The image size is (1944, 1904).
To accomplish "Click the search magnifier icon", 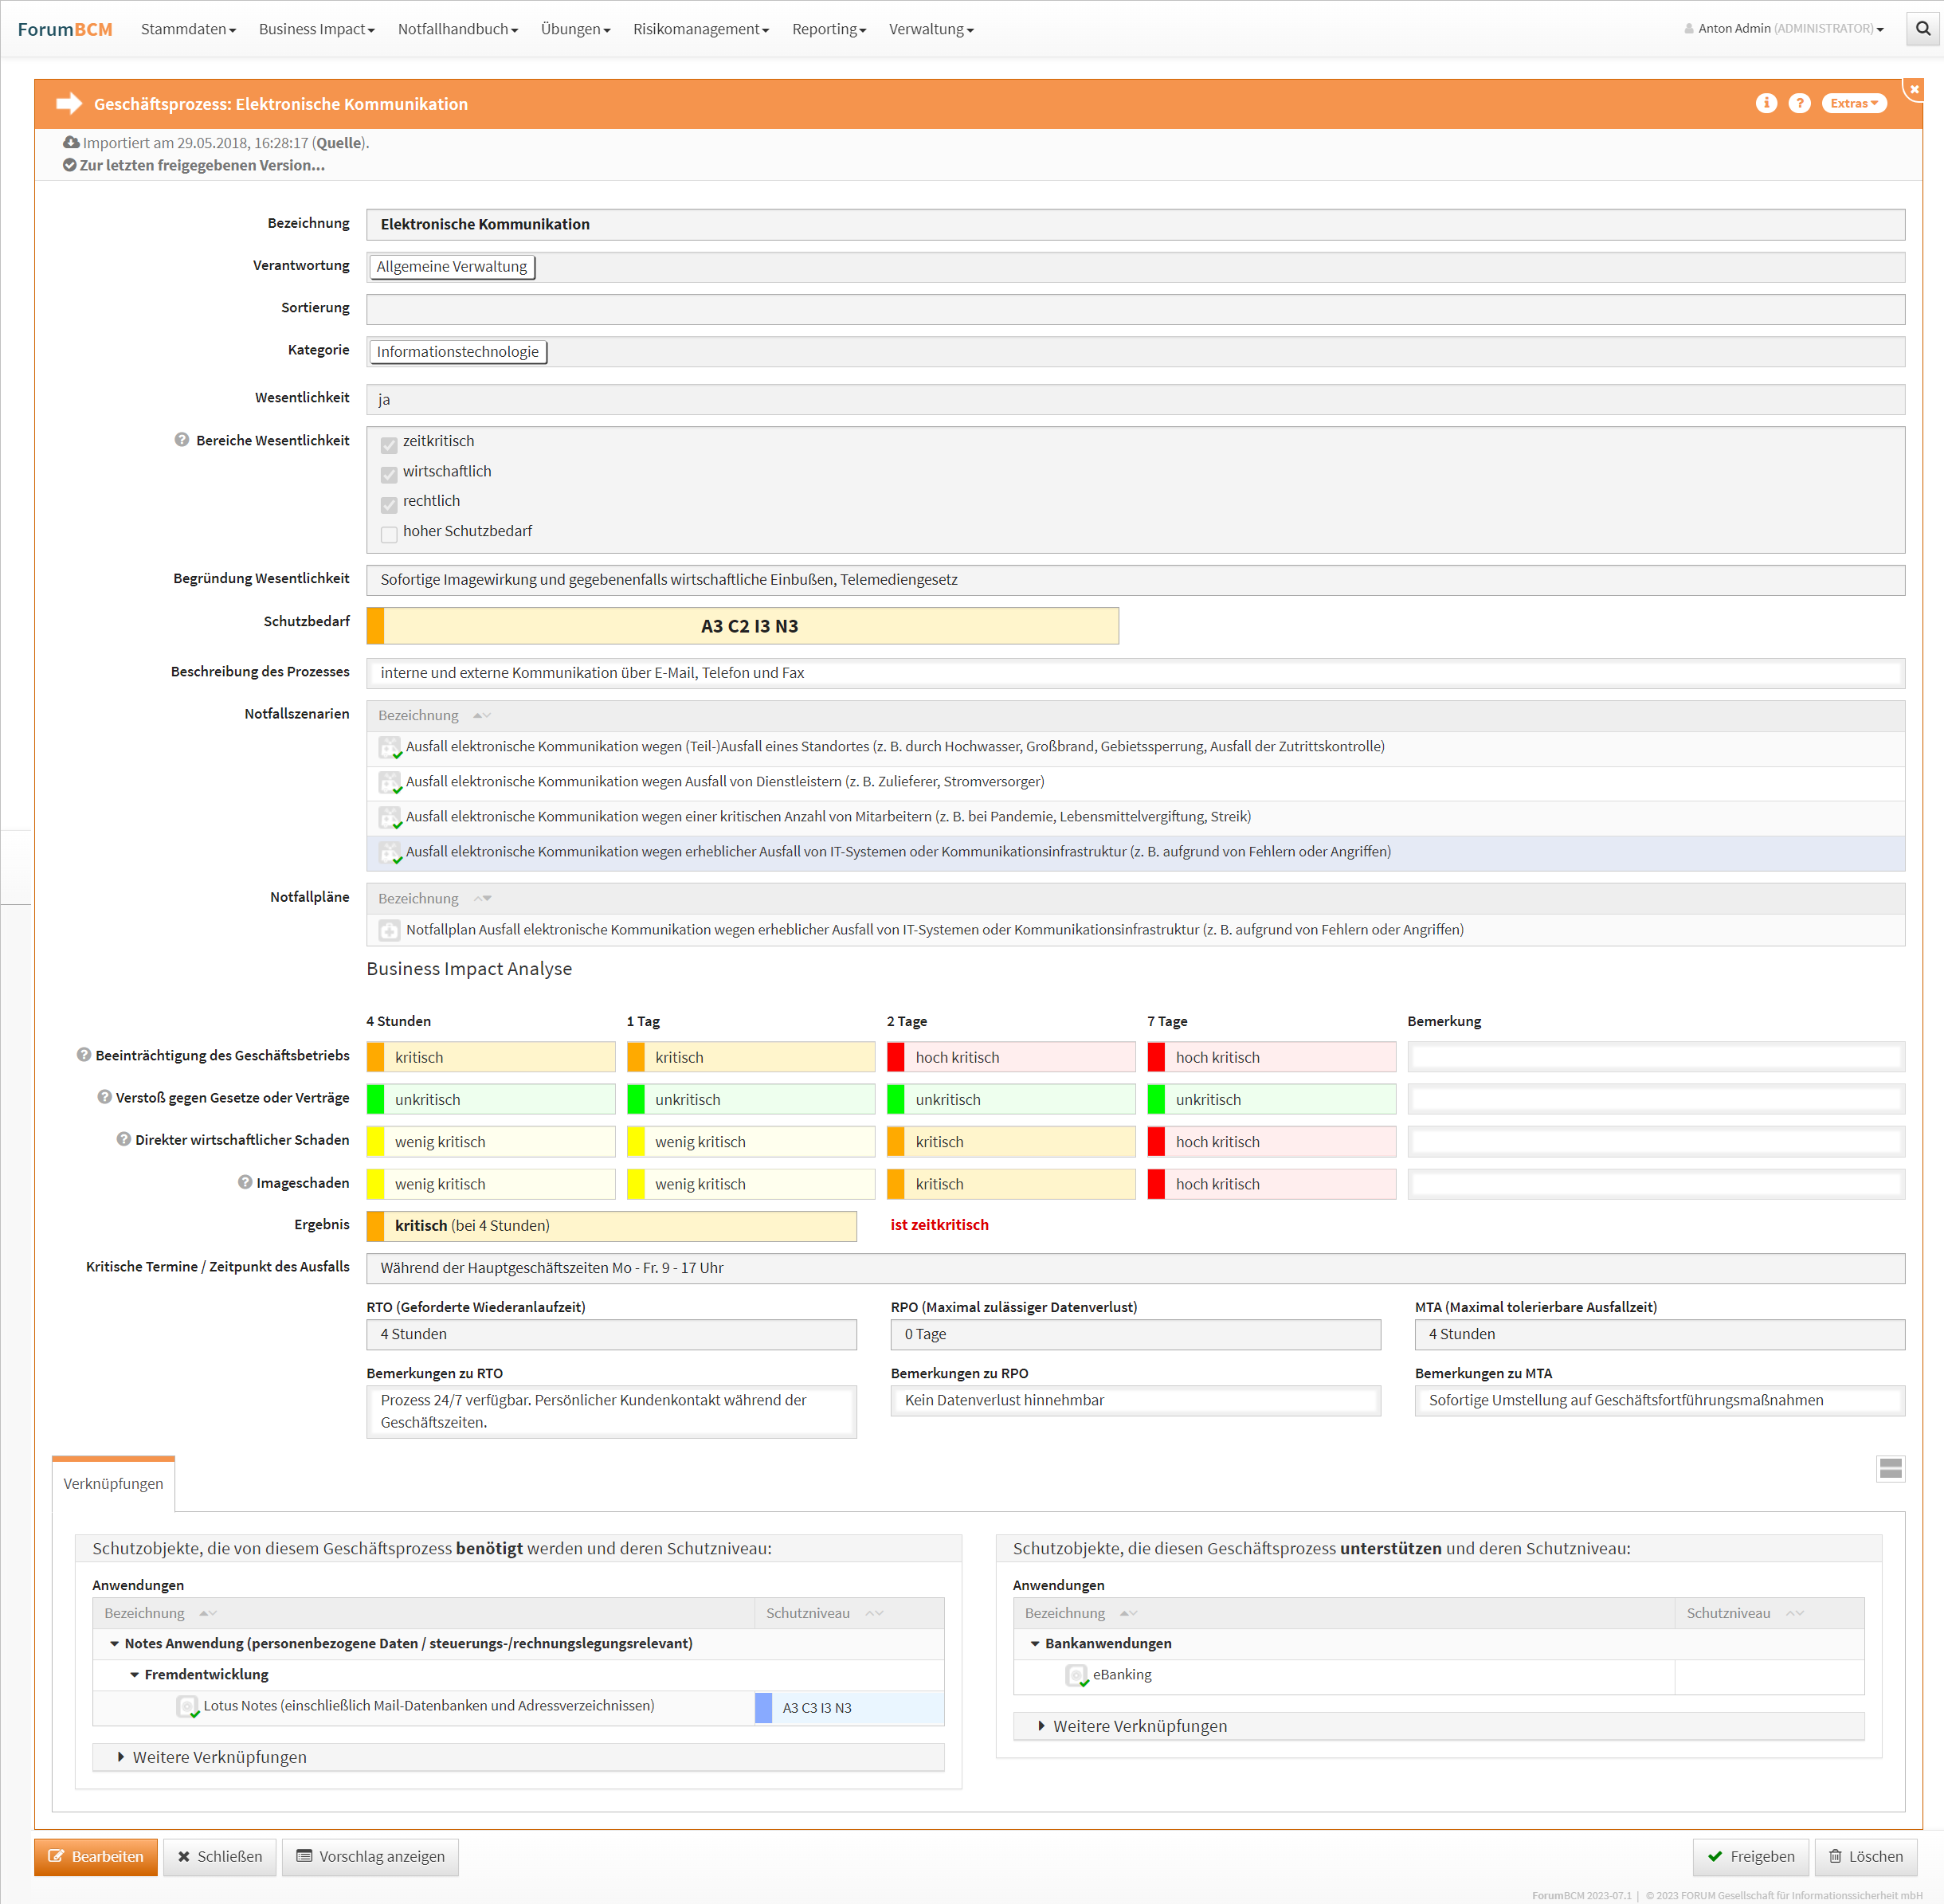I will click(x=1922, y=29).
